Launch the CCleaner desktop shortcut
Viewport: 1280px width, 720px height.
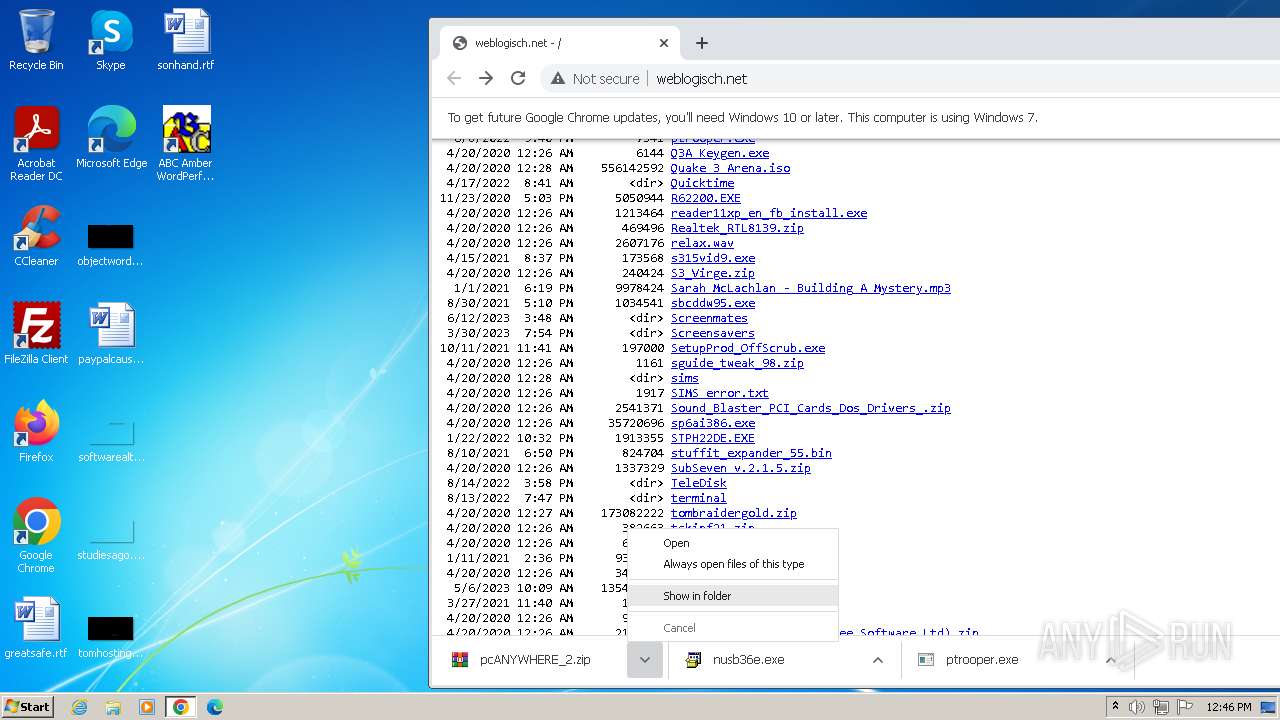(36, 235)
